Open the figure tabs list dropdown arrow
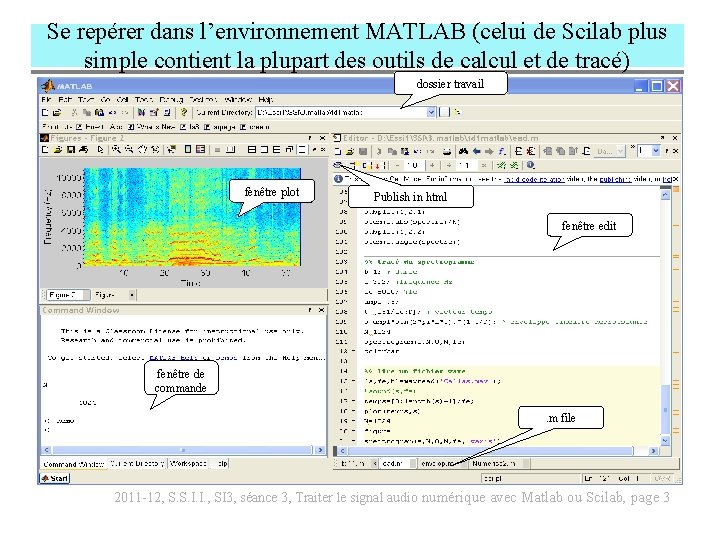Viewport: 720px width, 540px height. pos(132,295)
